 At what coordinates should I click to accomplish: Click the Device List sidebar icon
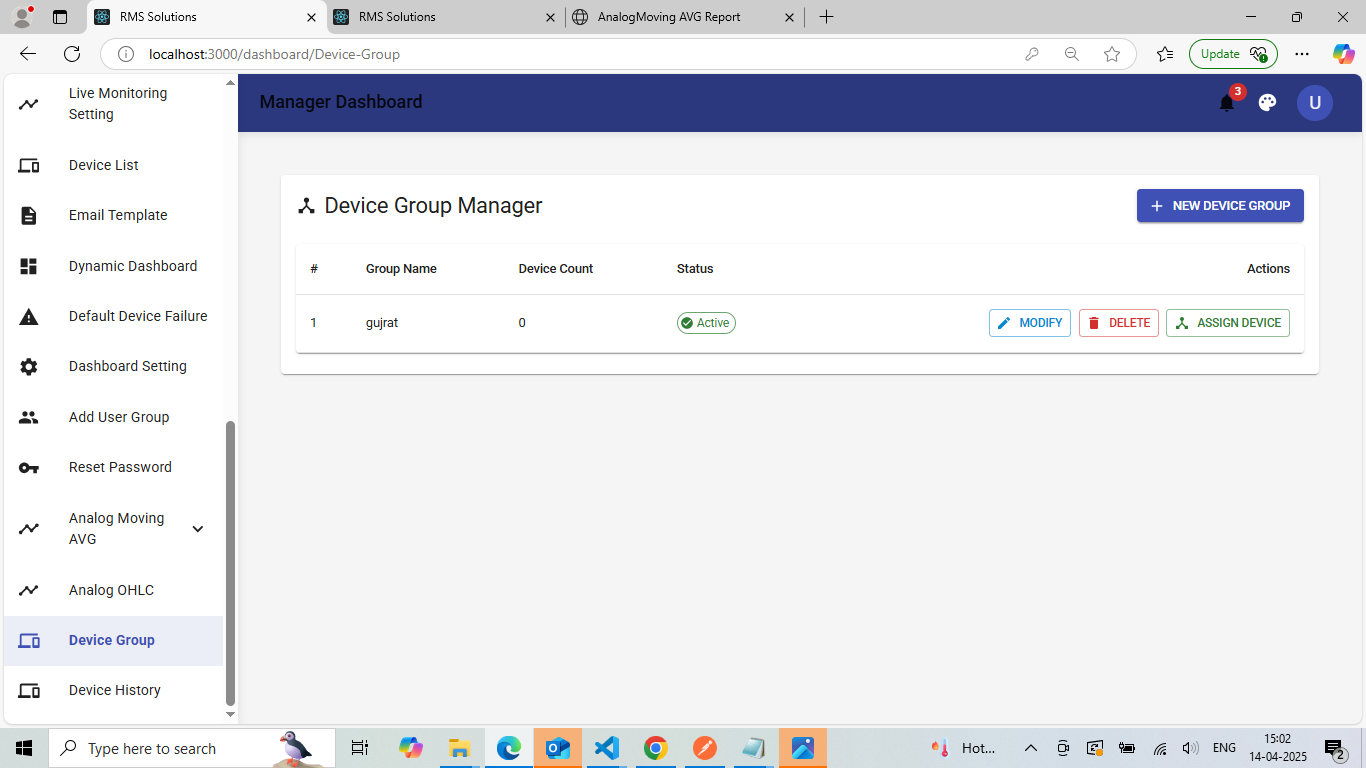pos(29,166)
